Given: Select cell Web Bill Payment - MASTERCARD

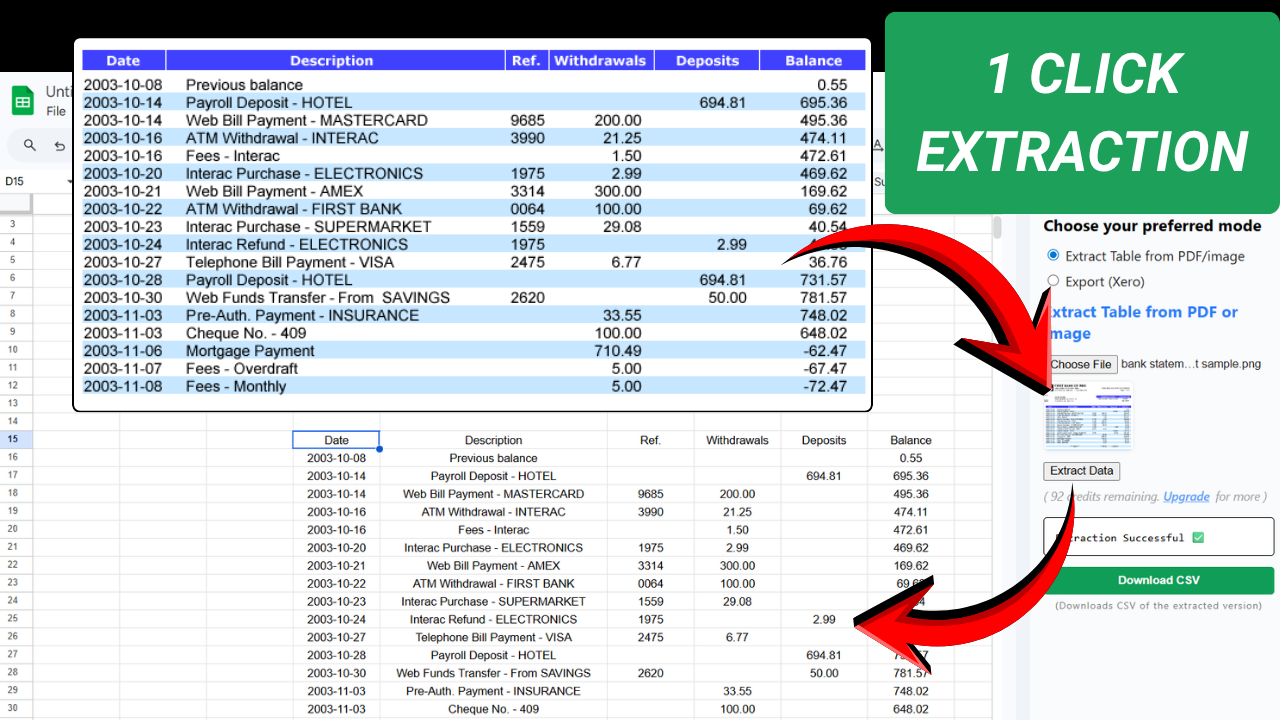Looking at the screenshot, I should [493, 494].
